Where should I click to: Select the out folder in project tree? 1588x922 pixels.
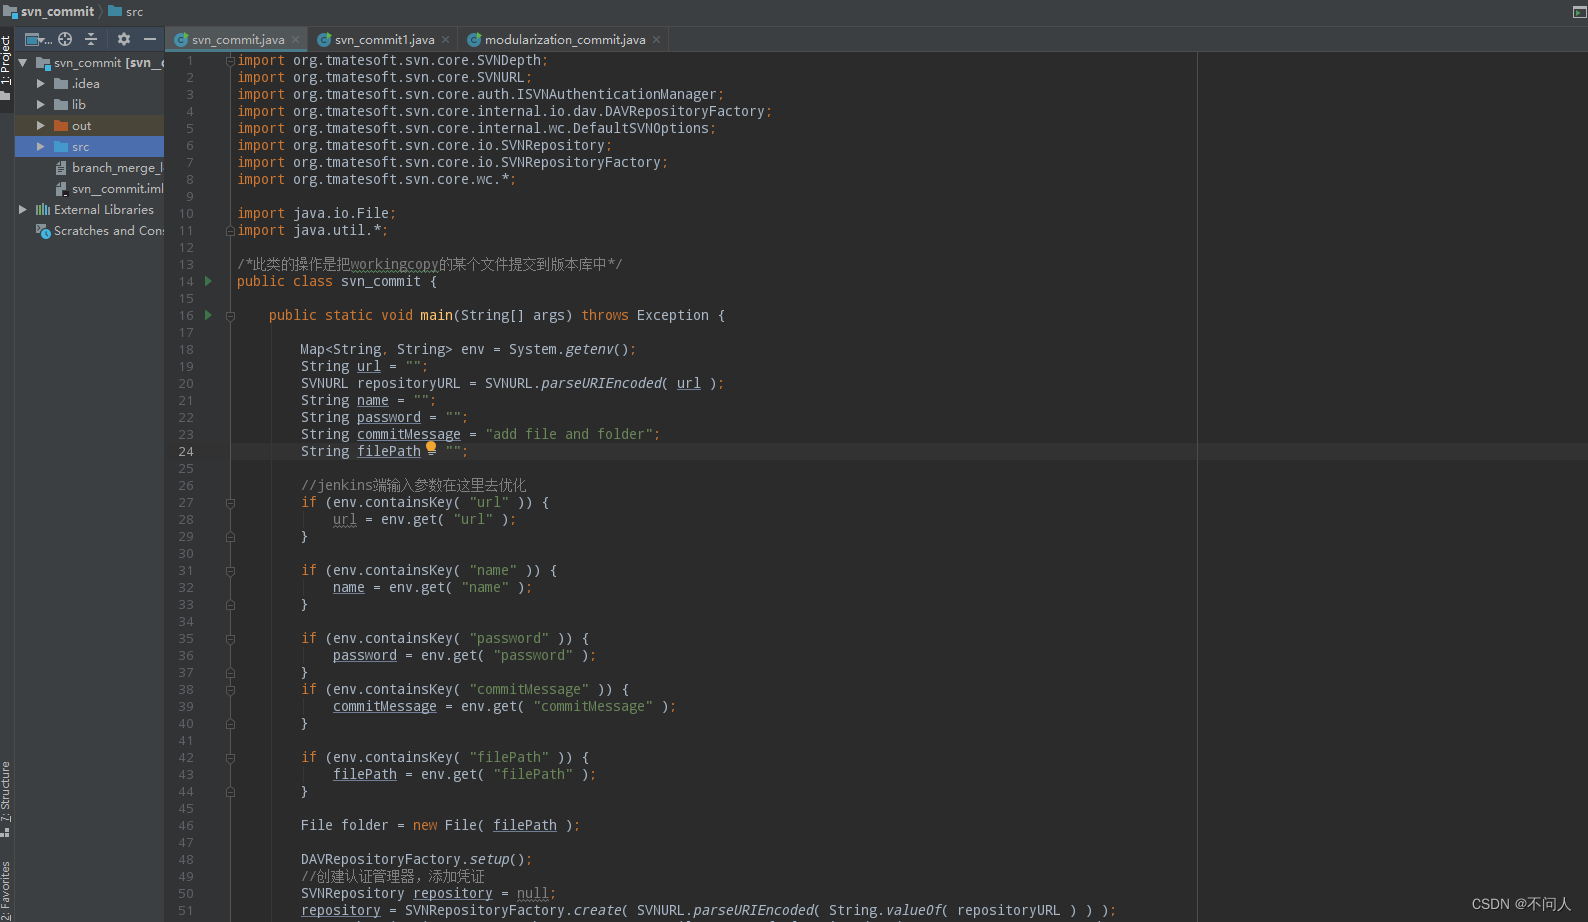[x=89, y=126]
